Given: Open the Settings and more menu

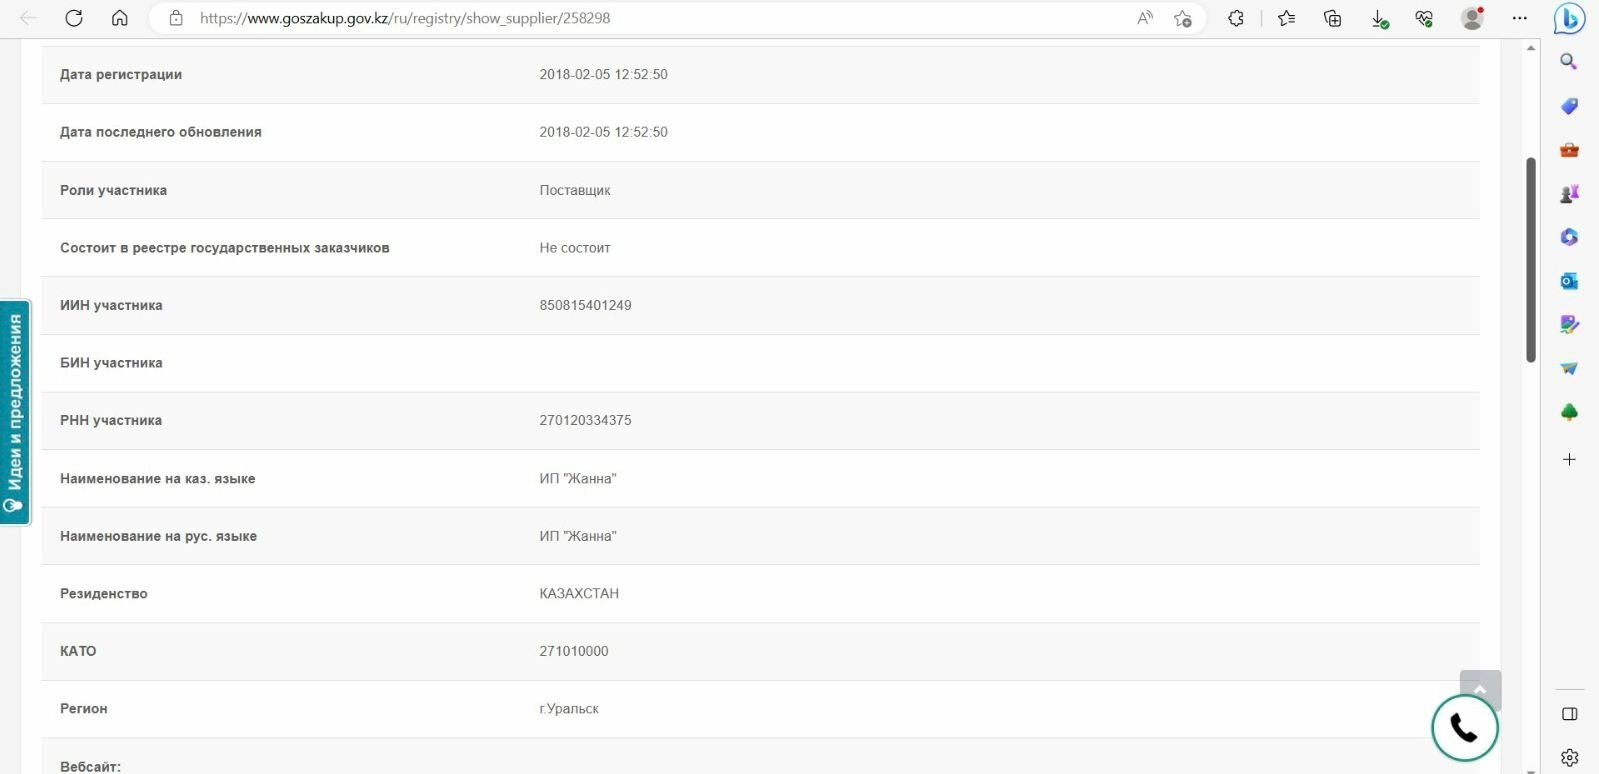Looking at the screenshot, I should 1520,18.
